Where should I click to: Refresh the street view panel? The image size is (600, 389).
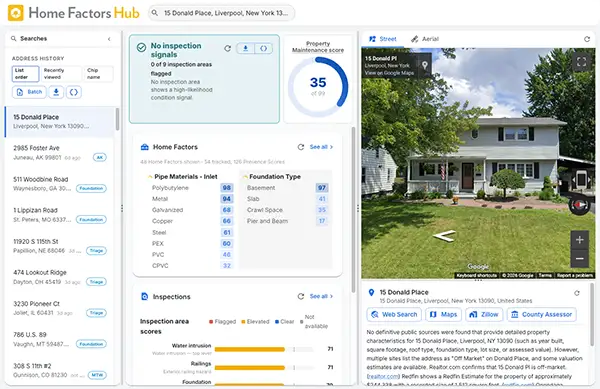[587, 39]
